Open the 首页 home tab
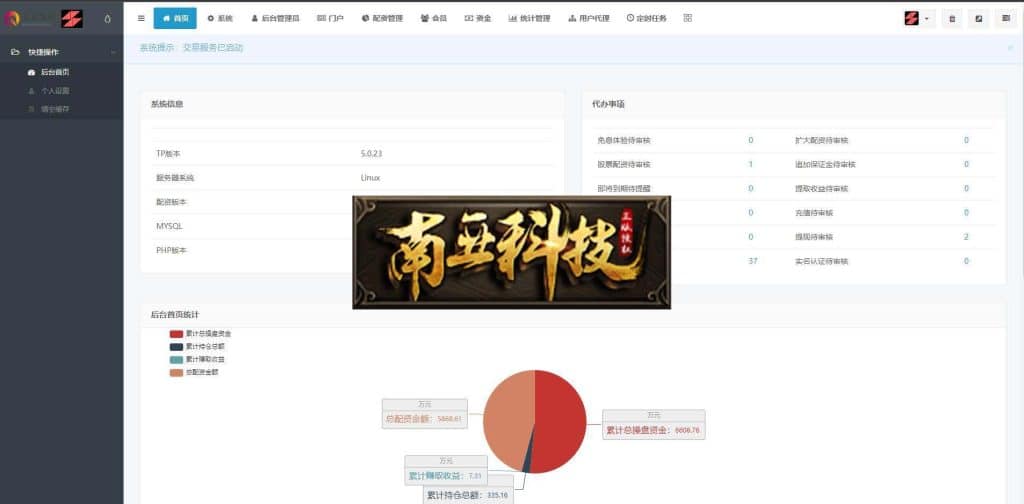Viewport: 1024px width, 504px height. [x=175, y=18]
